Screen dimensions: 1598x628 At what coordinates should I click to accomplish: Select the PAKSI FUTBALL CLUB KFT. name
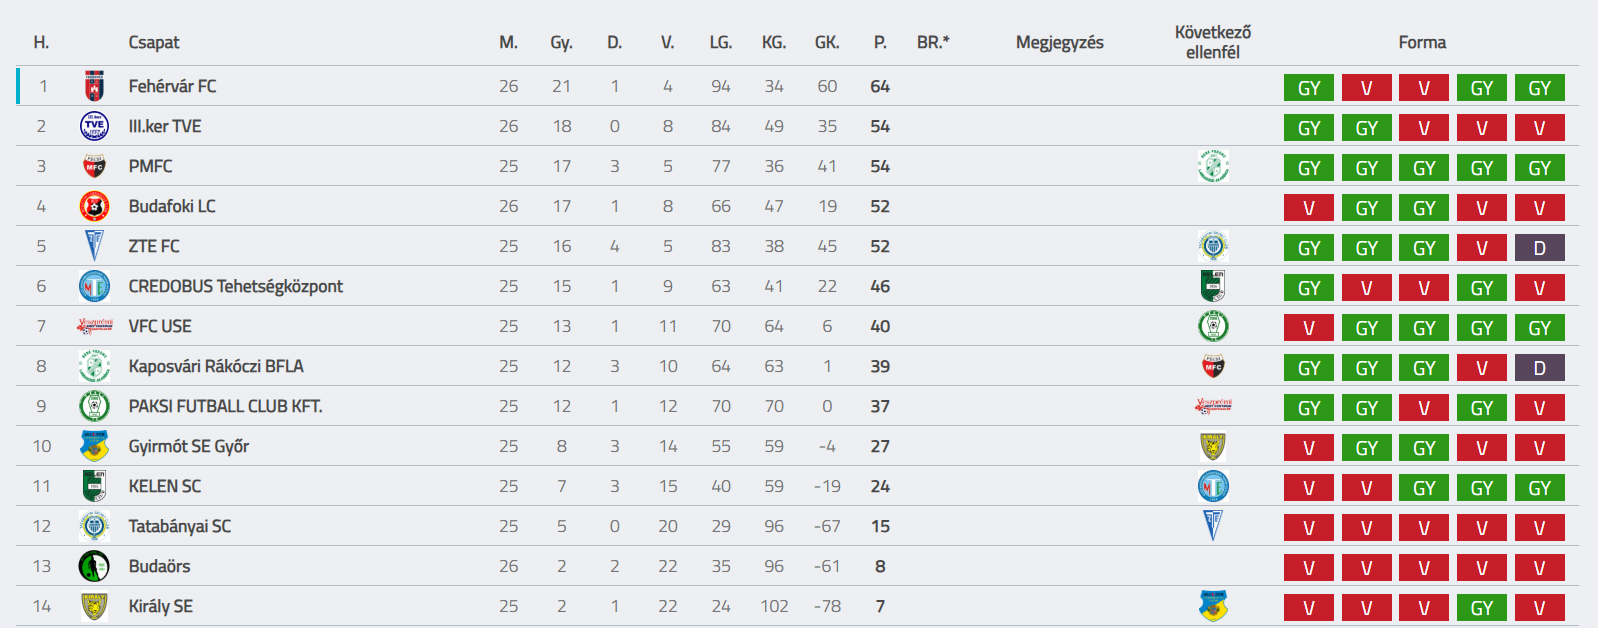point(225,406)
